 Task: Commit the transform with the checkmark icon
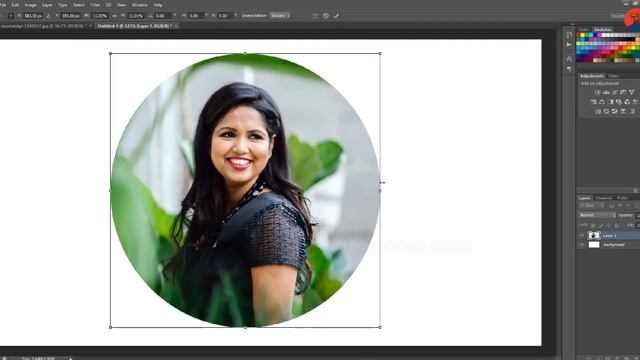pyautogui.click(x=336, y=16)
